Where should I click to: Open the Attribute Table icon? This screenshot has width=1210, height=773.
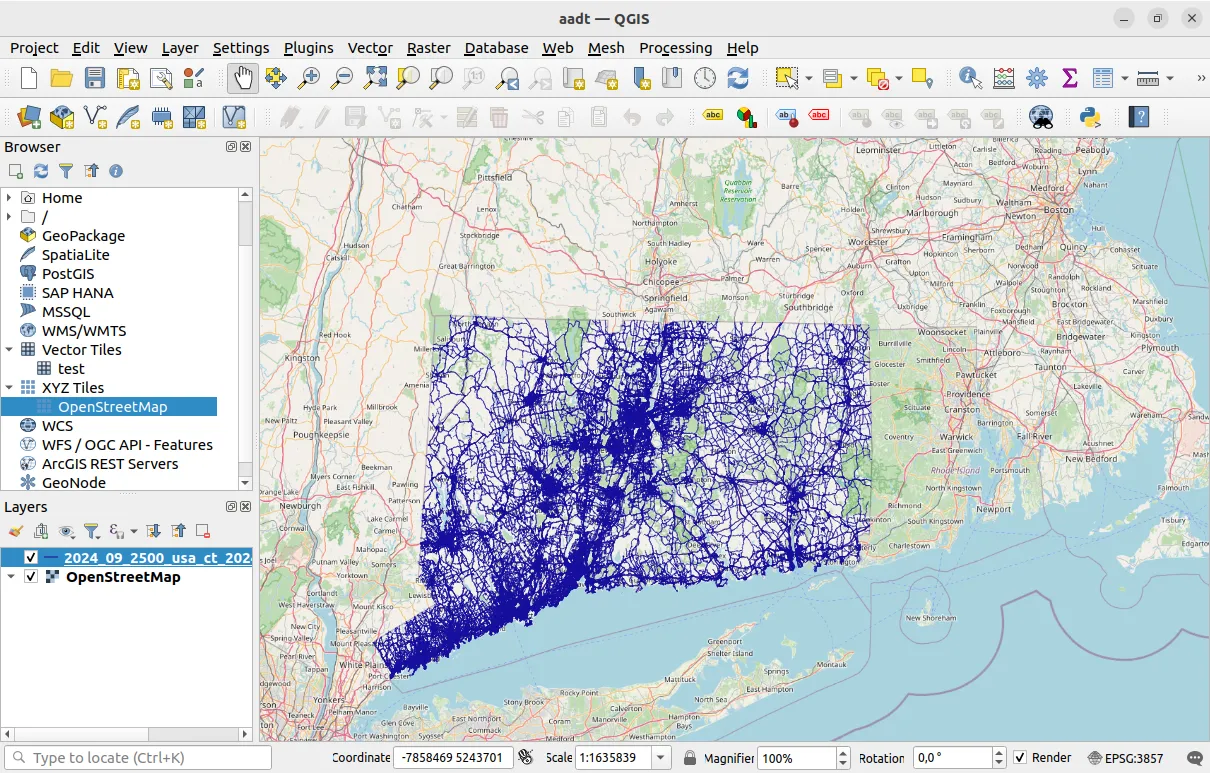click(1103, 78)
